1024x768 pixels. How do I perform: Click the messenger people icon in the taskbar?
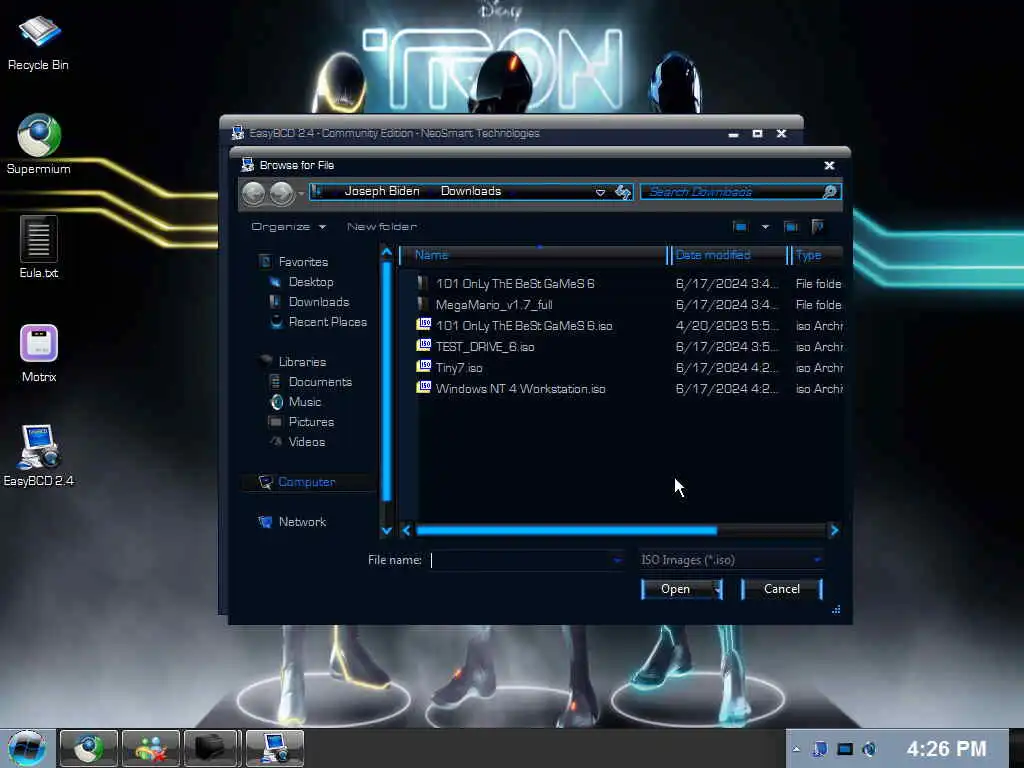click(x=150, y=748)
